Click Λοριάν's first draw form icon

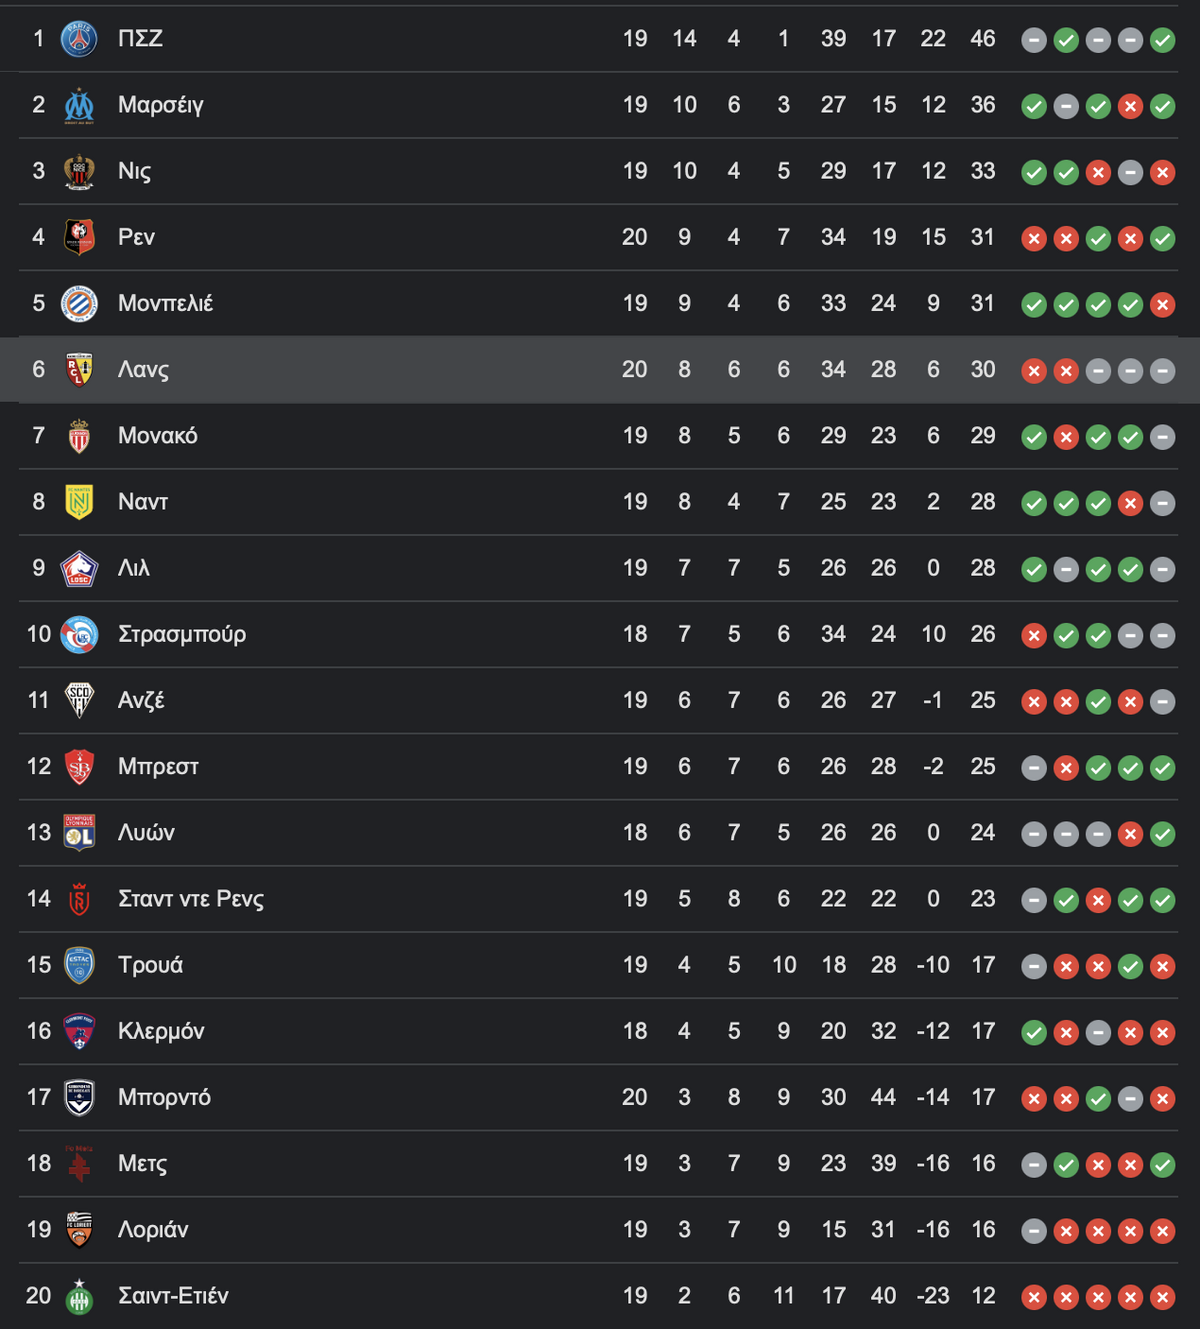pos(1034,1231)
